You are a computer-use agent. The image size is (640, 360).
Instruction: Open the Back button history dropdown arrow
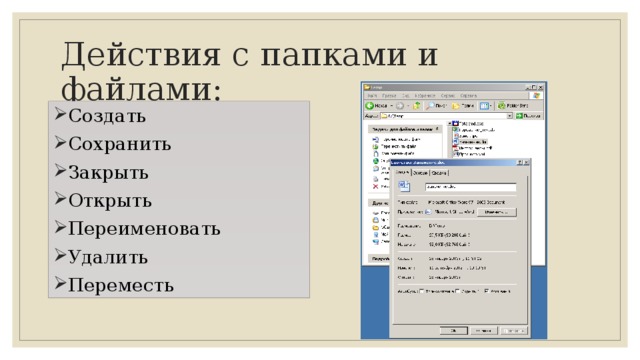392,106
